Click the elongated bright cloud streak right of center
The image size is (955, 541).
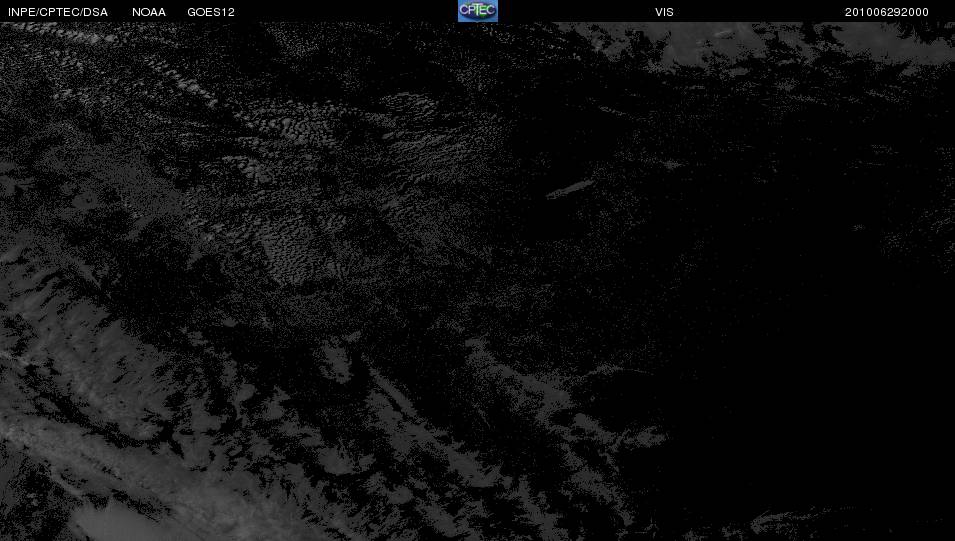click(x=570, y=189)
